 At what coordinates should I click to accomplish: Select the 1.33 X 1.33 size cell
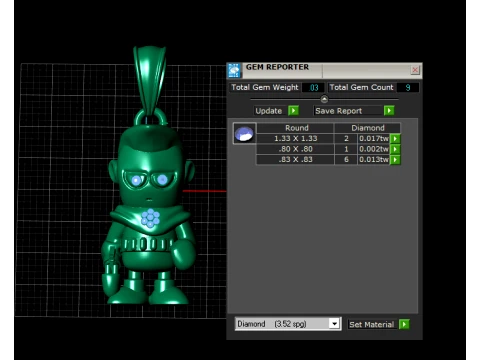point(295,139)
